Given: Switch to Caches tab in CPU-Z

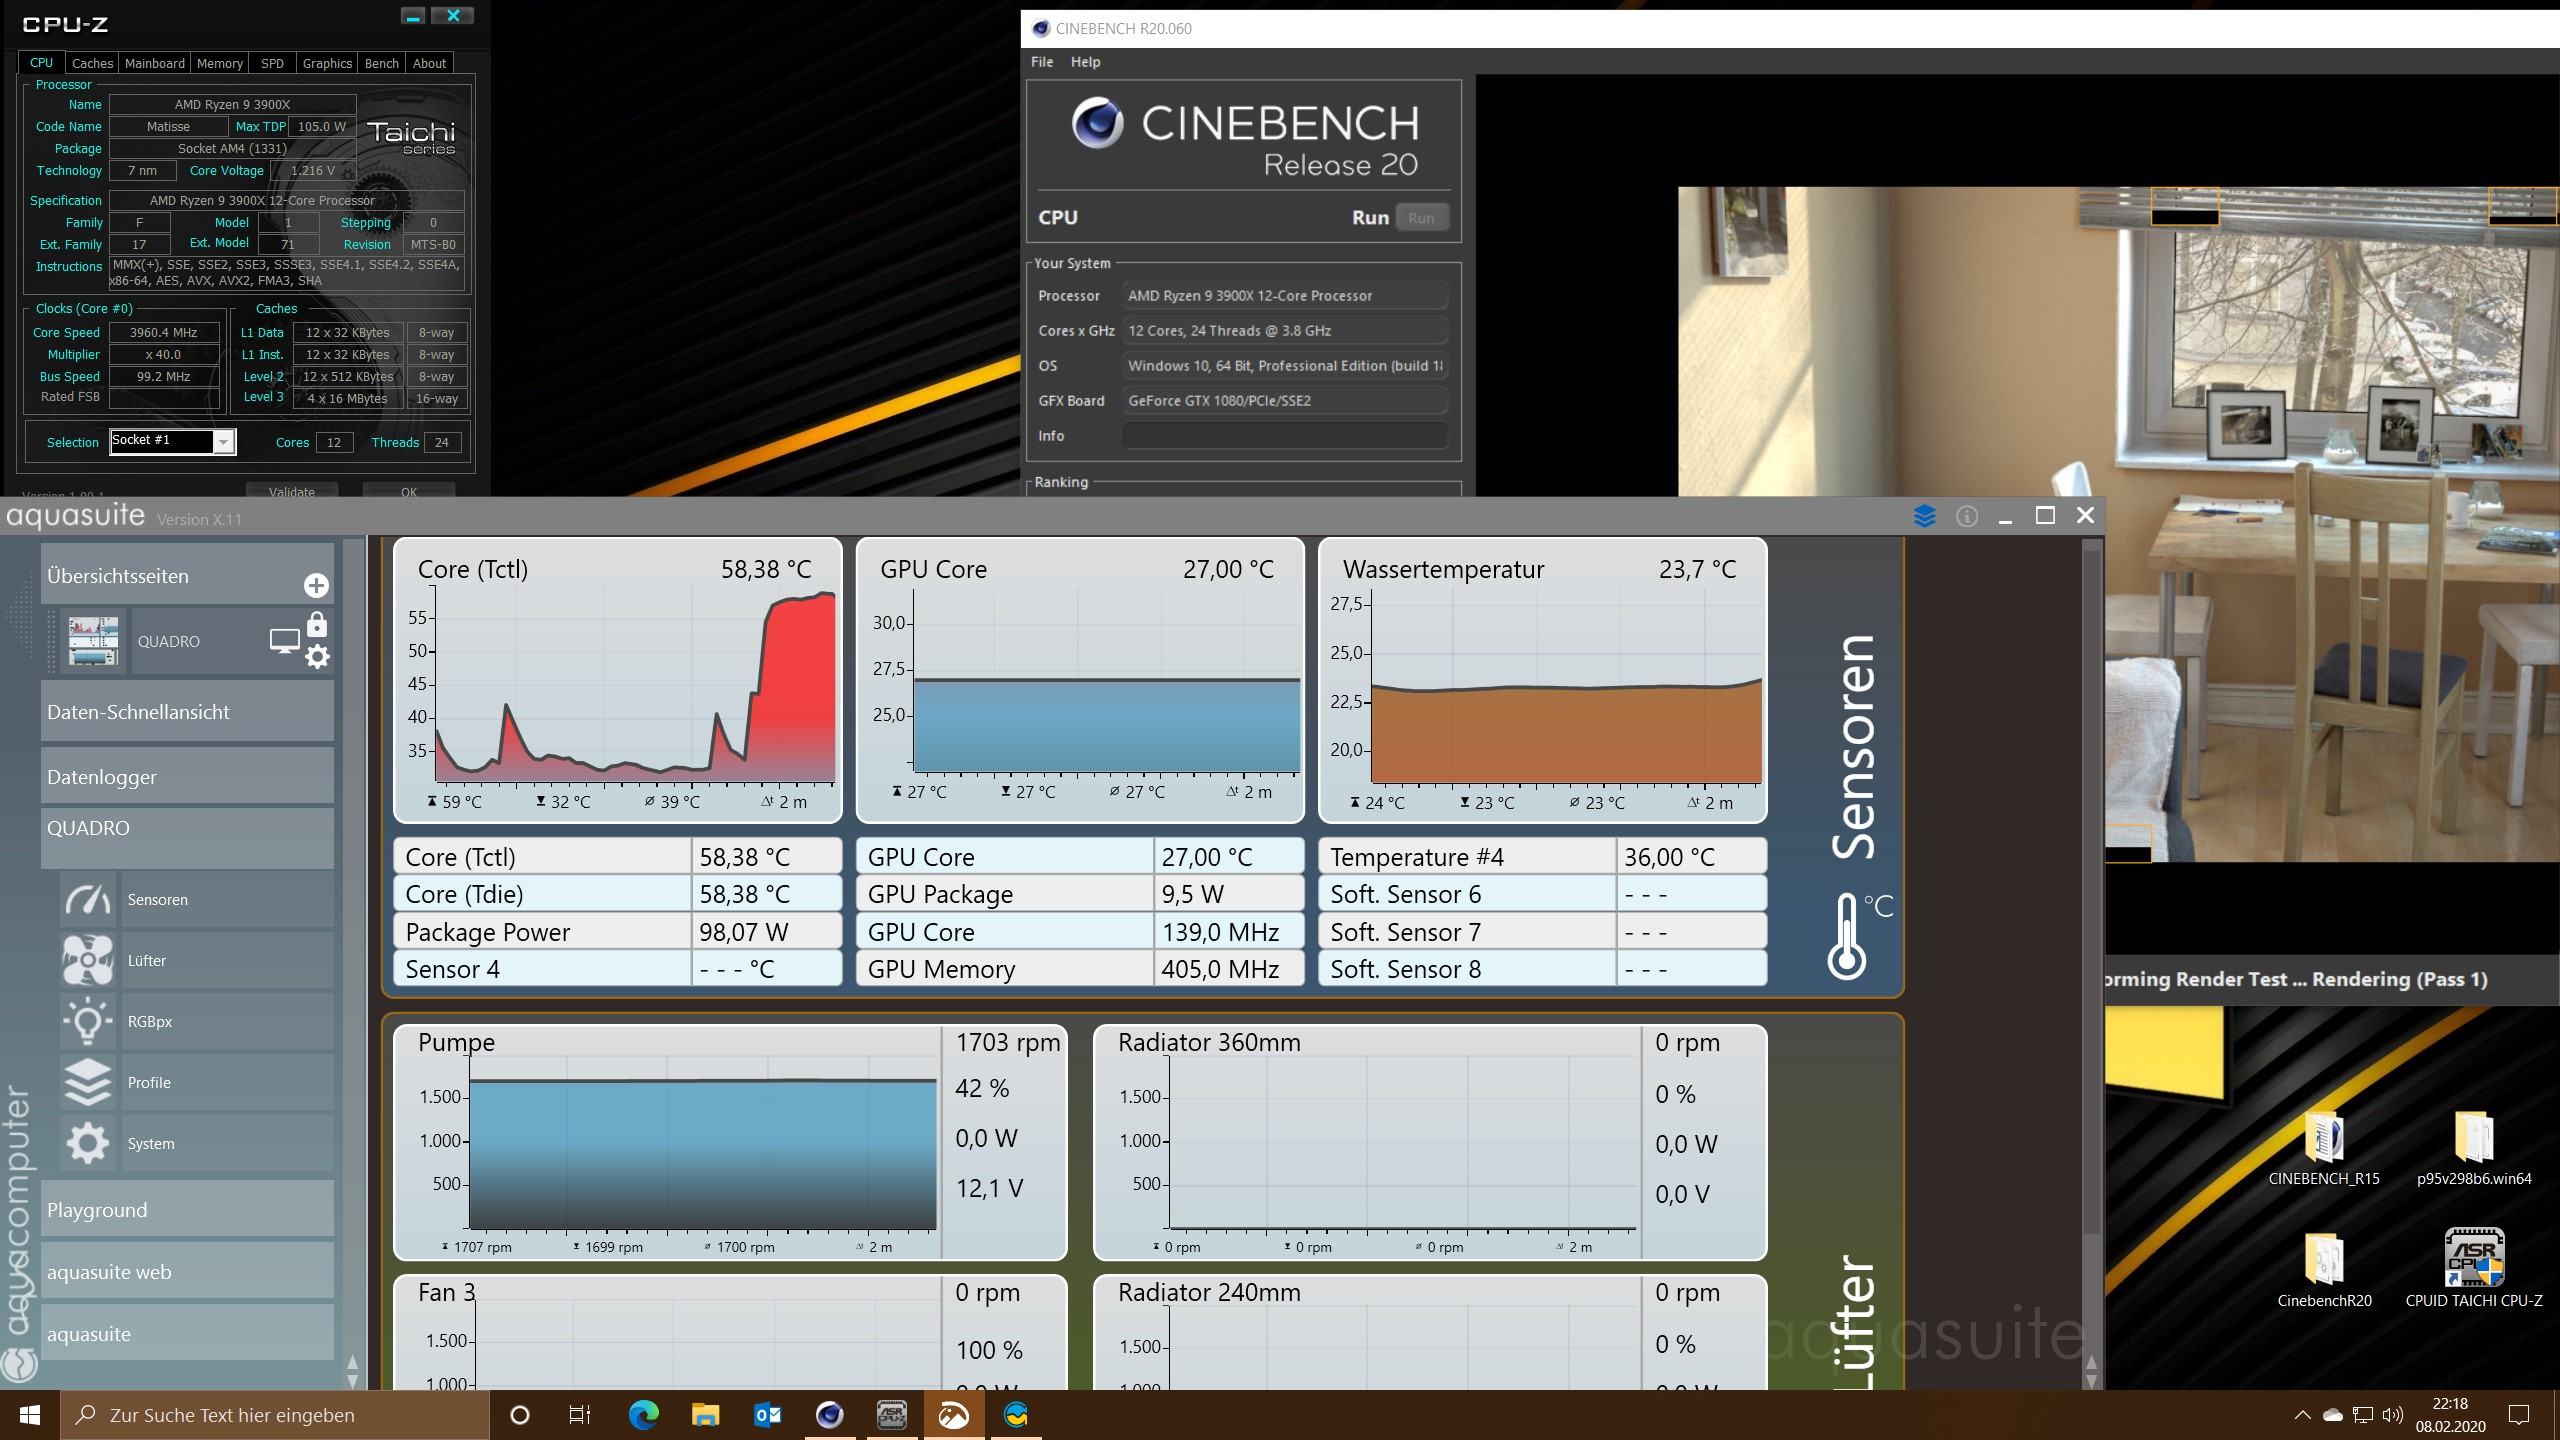Looking at the screenshot, I should (93, 63).
